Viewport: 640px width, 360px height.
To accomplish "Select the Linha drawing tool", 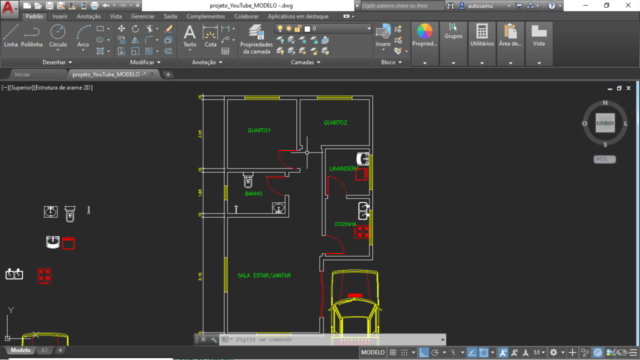I will (x=11, y=36).
